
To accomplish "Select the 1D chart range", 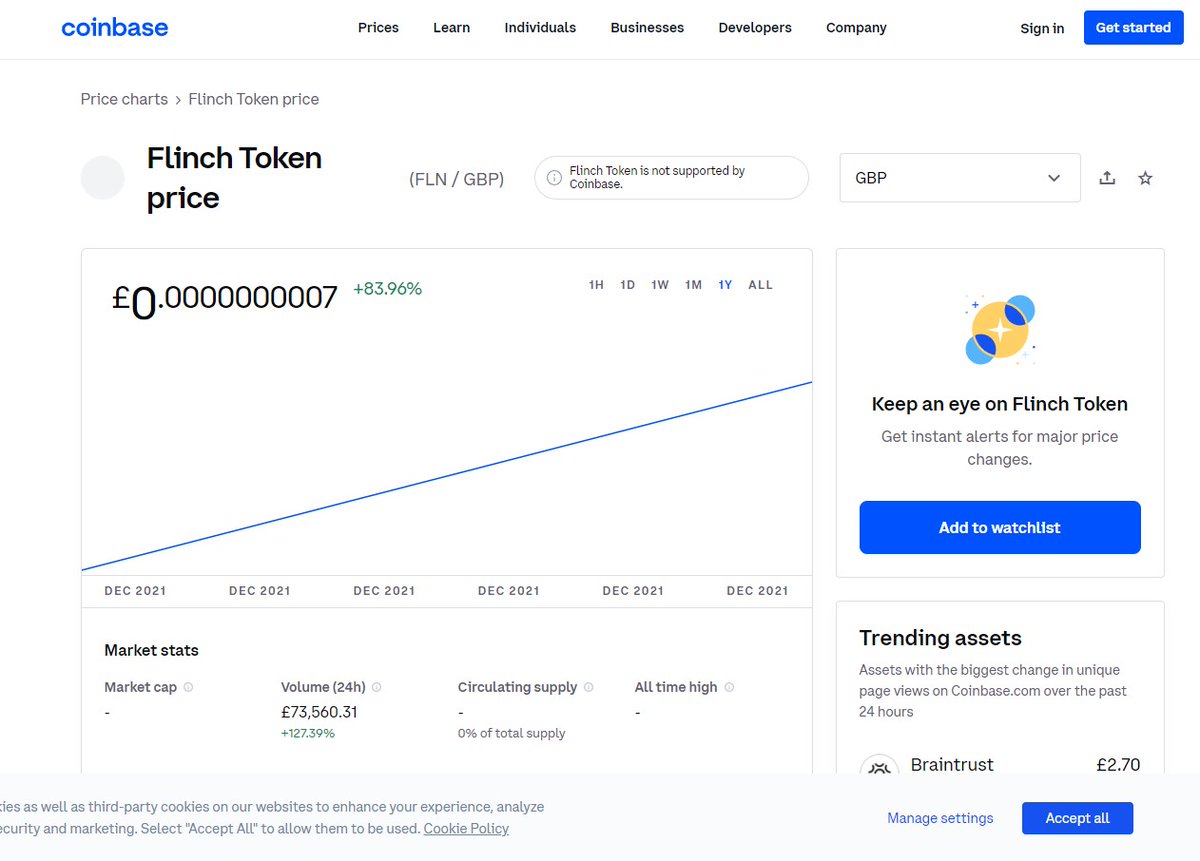I will pos(627,285).
